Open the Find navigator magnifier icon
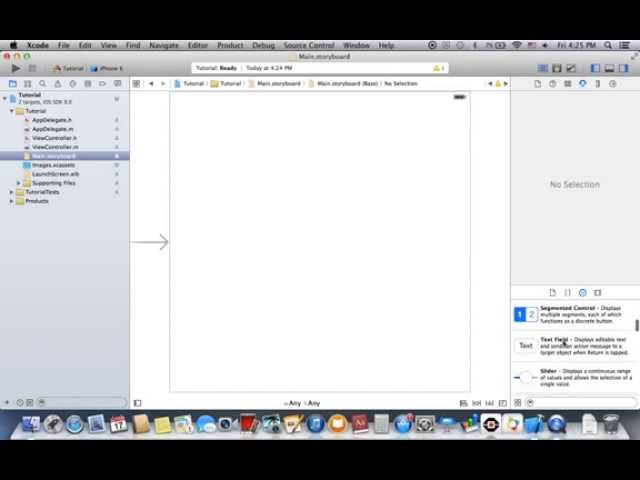The image size is (640, 480). 42,84
